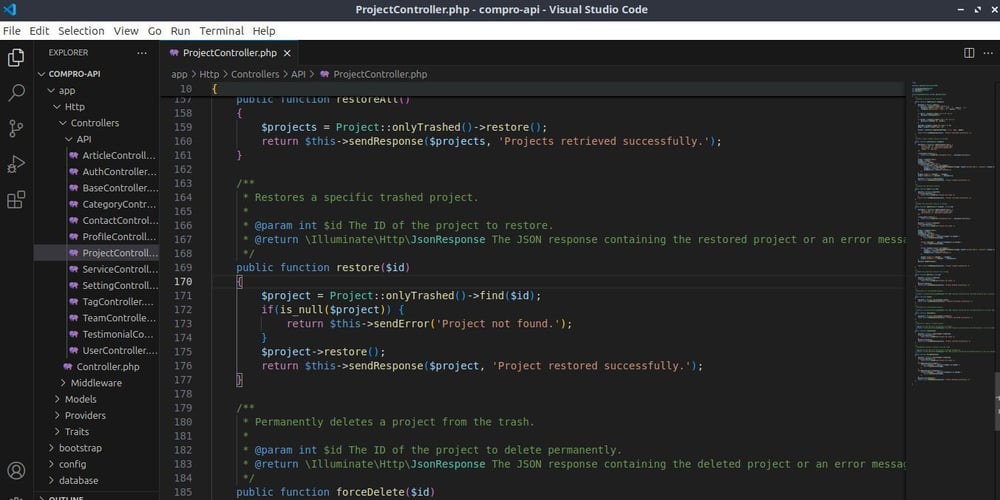Open BaseController file in explorer
Screen dimensions: 1000x500
(96, 188)
